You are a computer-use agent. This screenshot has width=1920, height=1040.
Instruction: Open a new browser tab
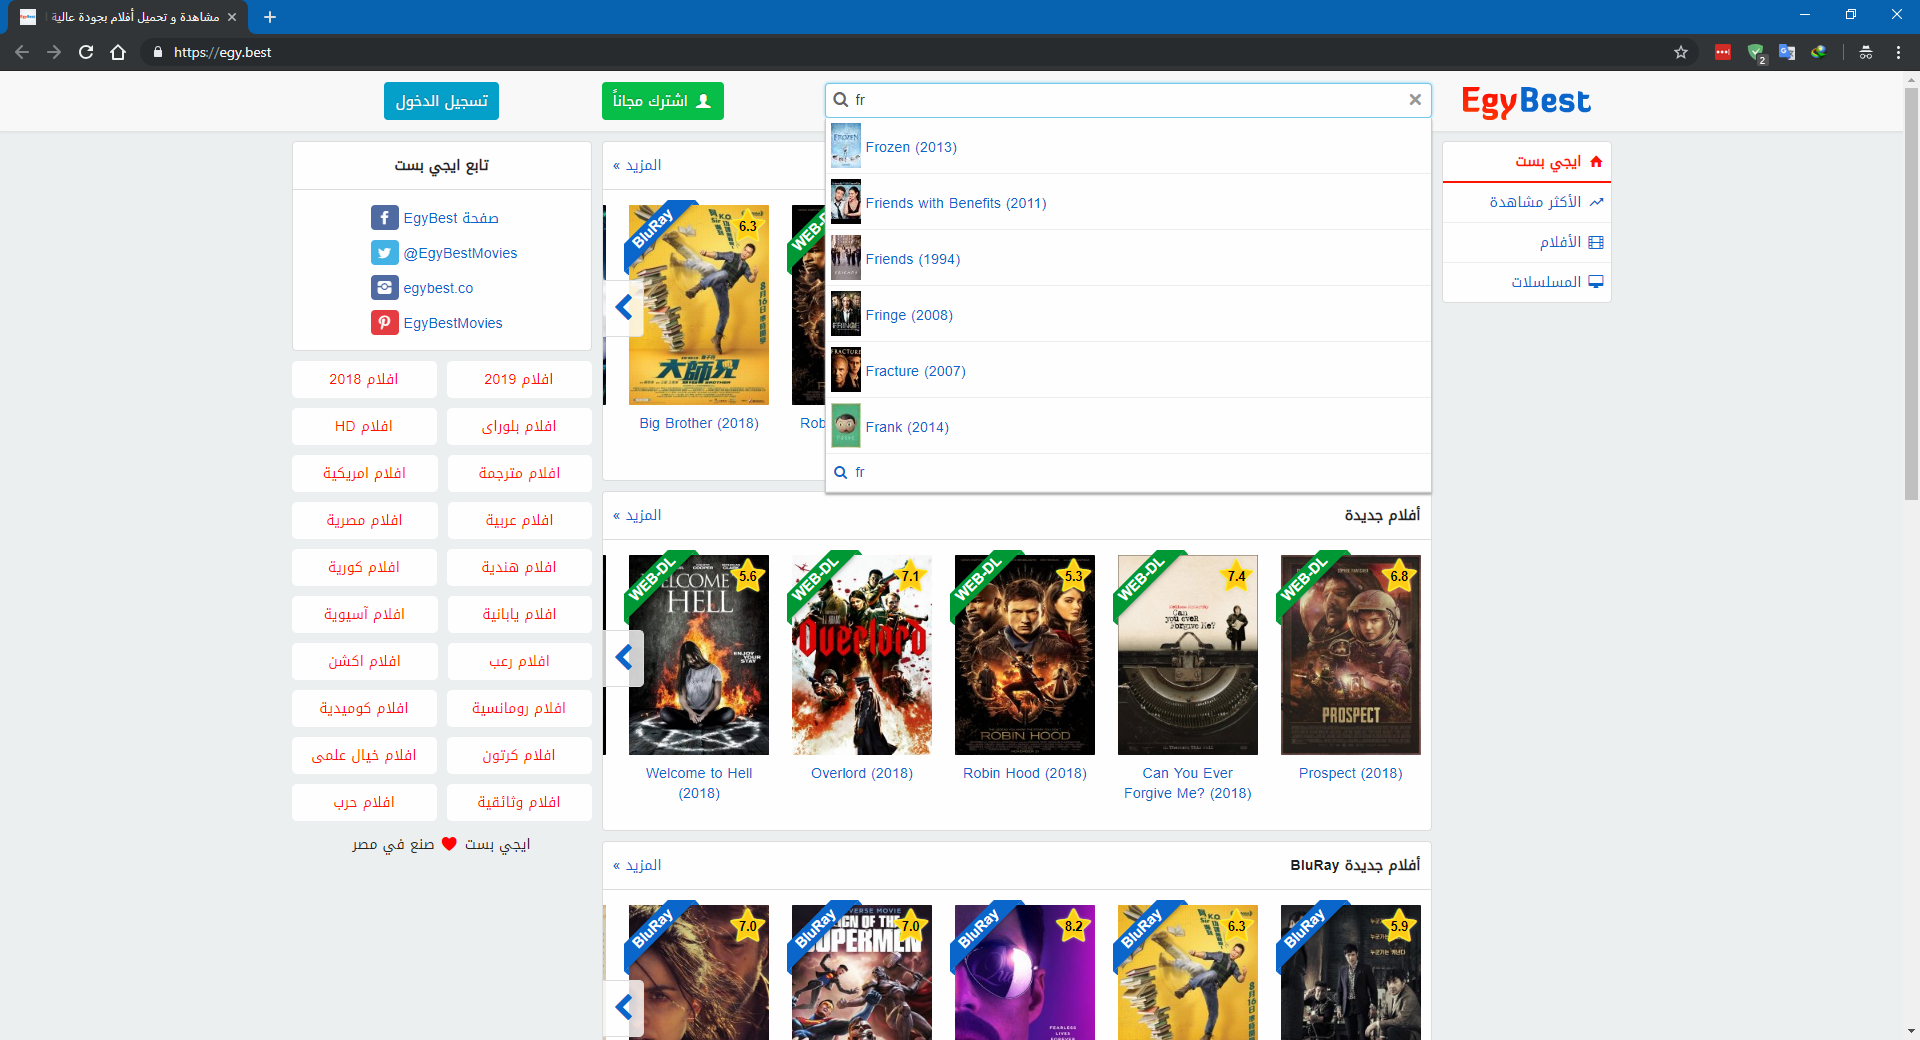pos(270,17)
